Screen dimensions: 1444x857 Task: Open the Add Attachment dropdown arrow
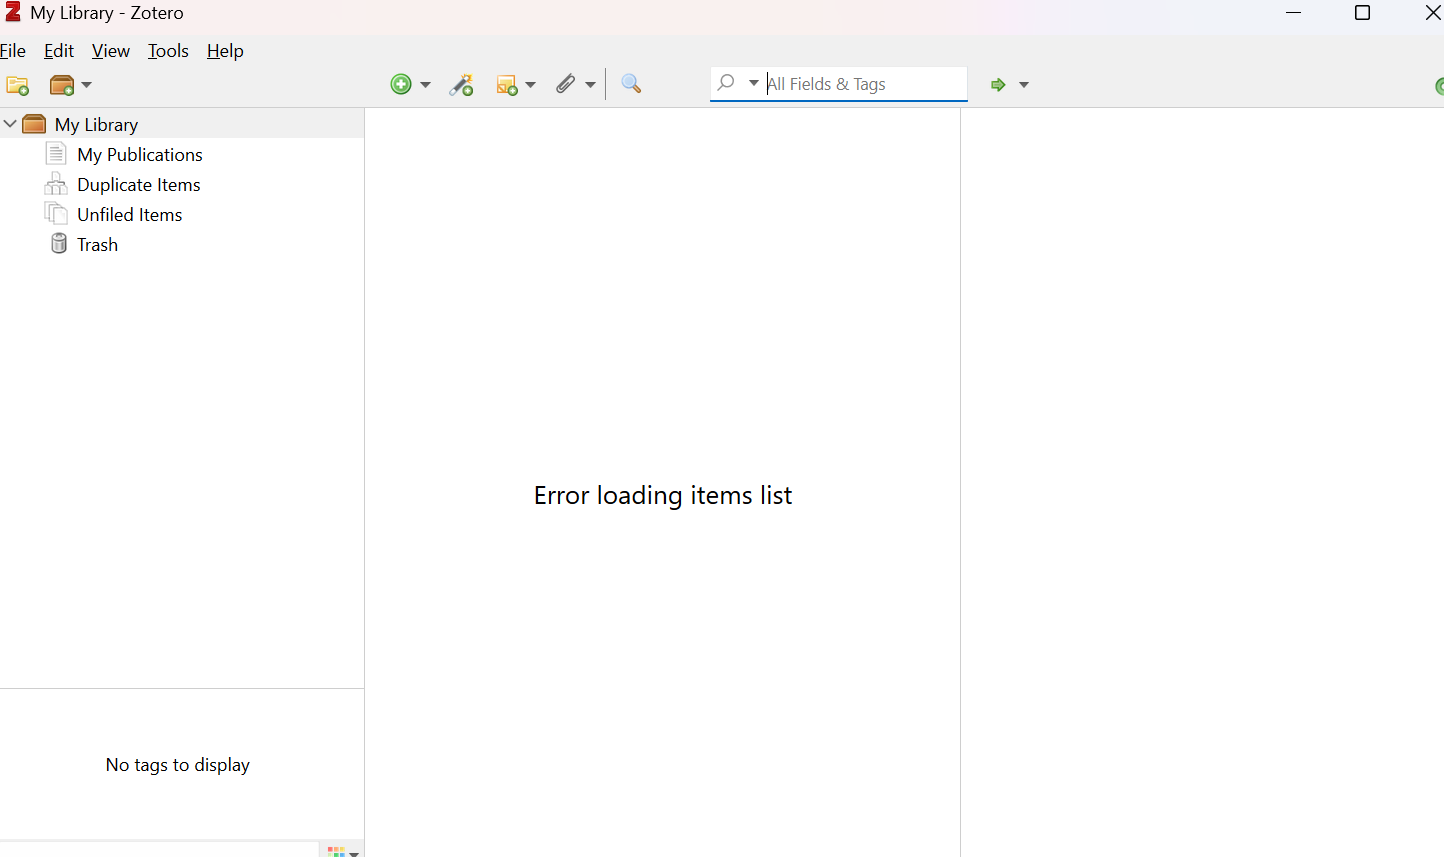point(590,85)
